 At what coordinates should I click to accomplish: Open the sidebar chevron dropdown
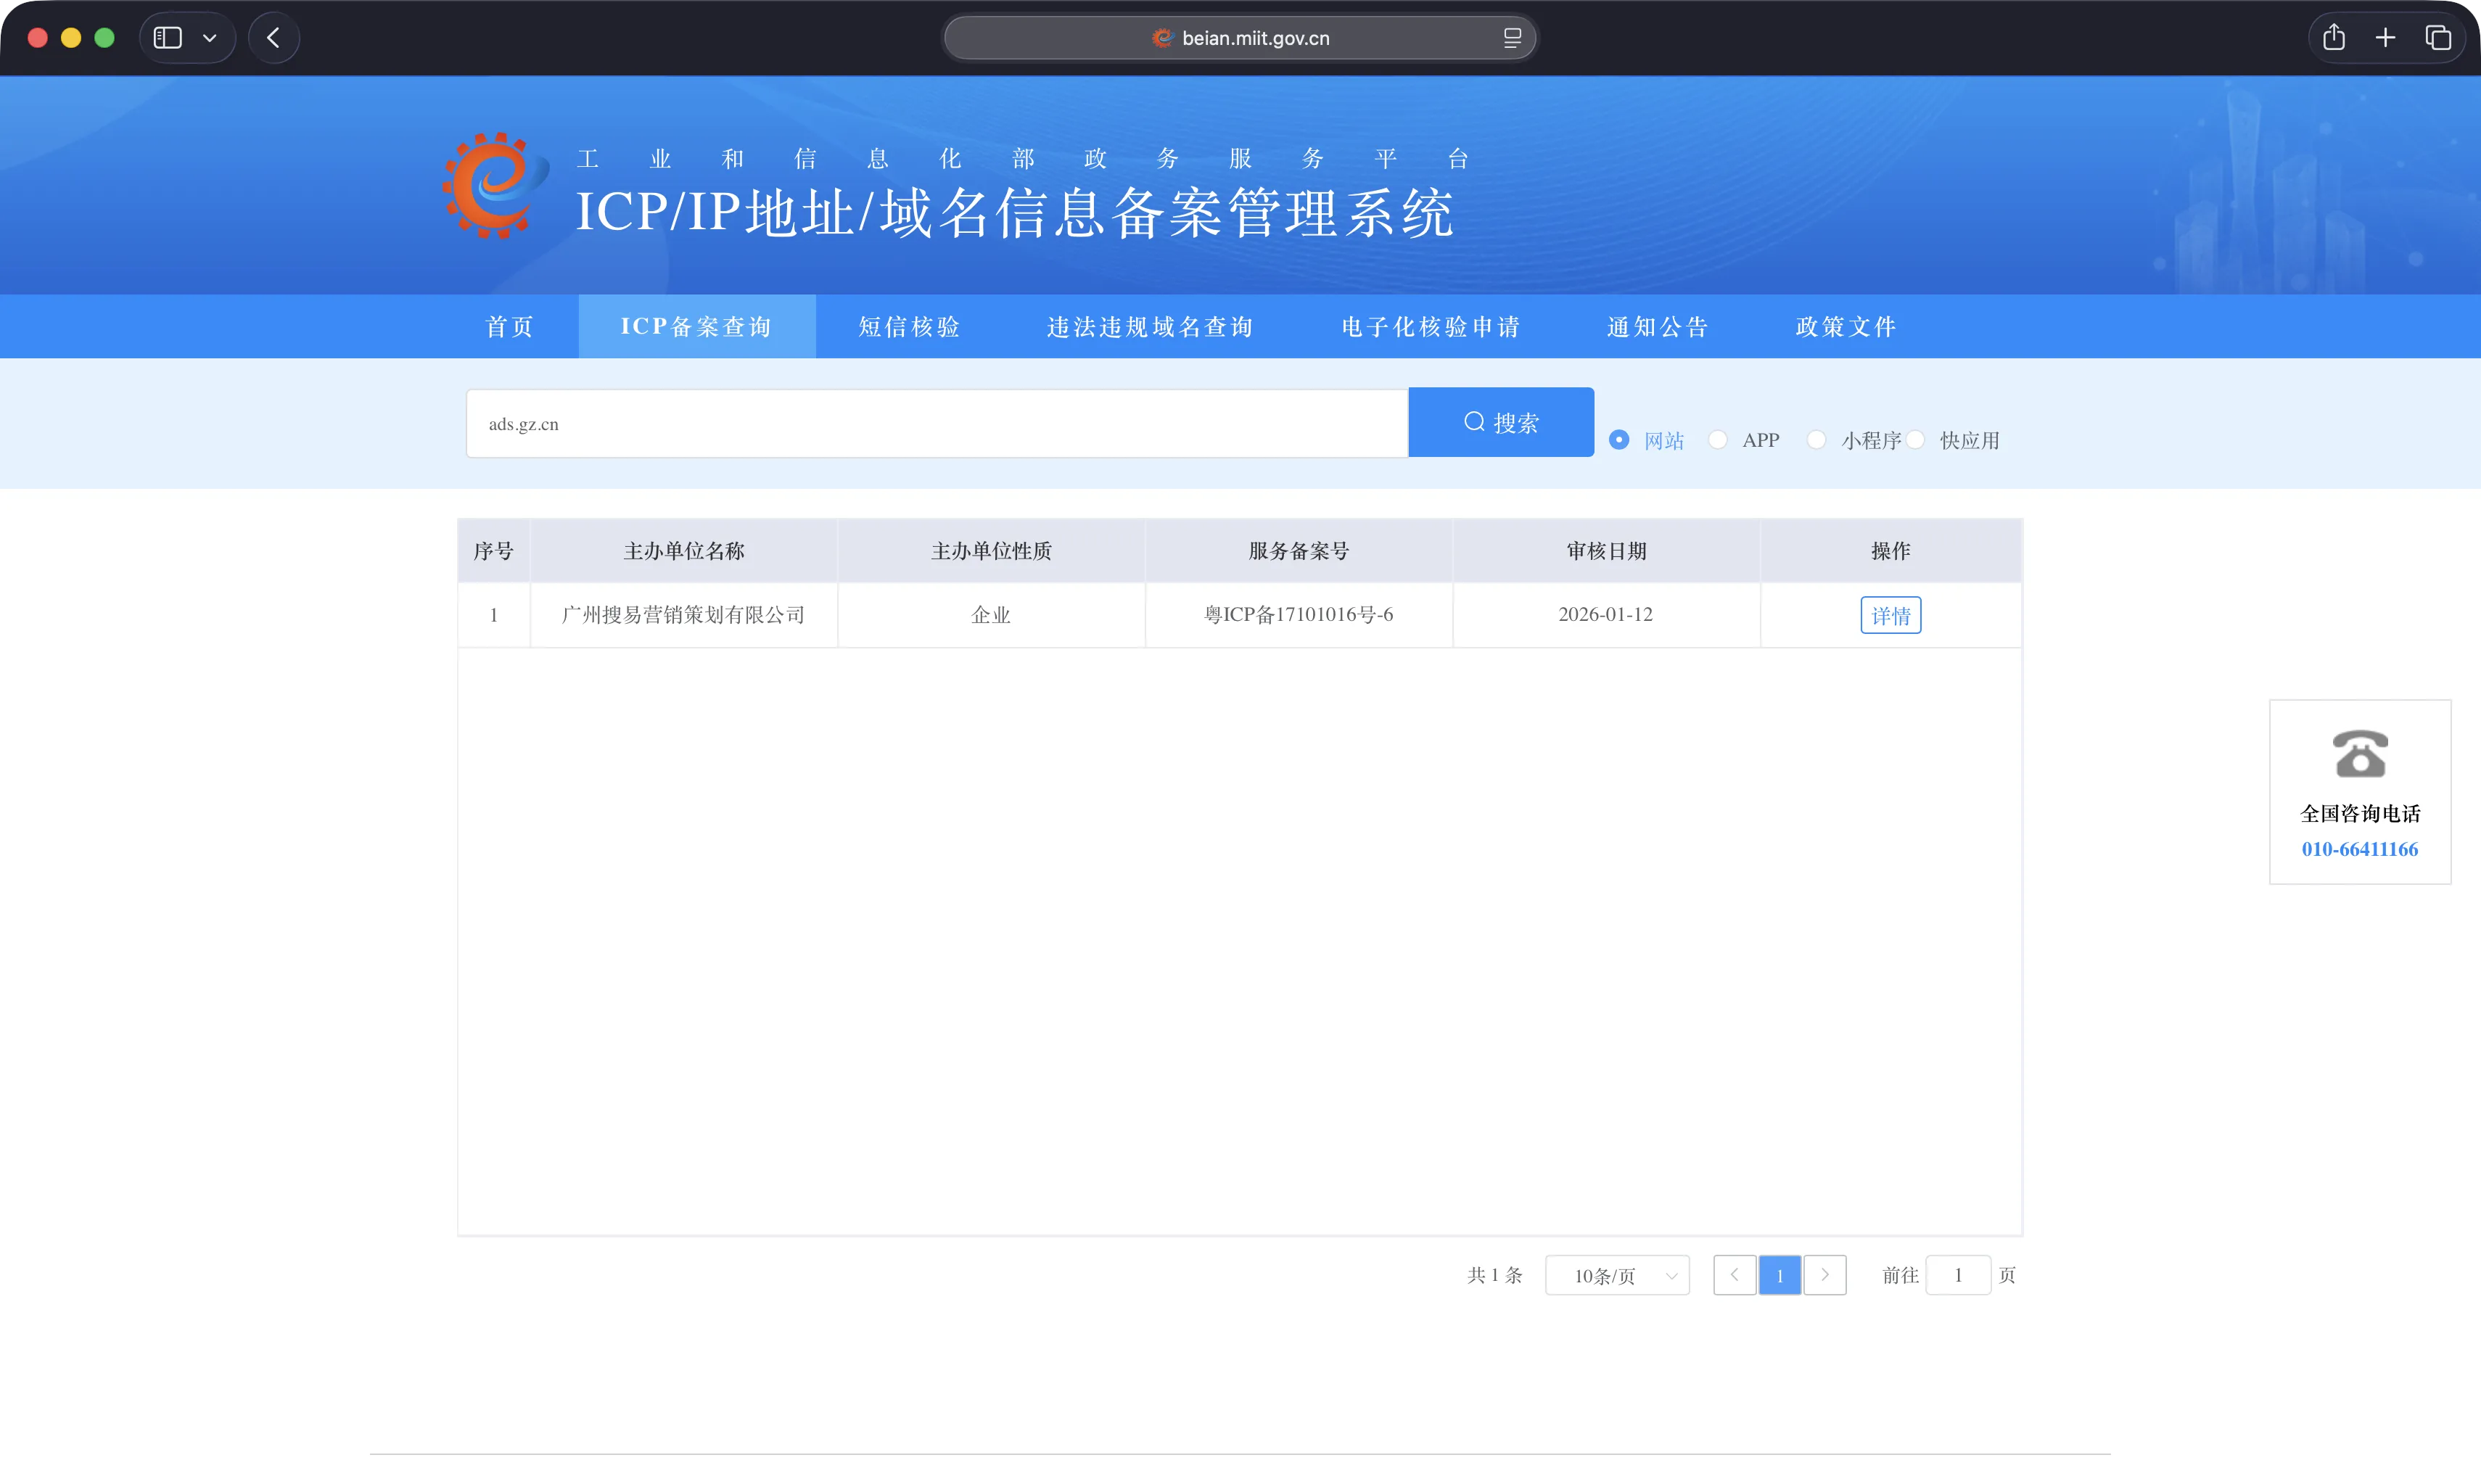210,38
